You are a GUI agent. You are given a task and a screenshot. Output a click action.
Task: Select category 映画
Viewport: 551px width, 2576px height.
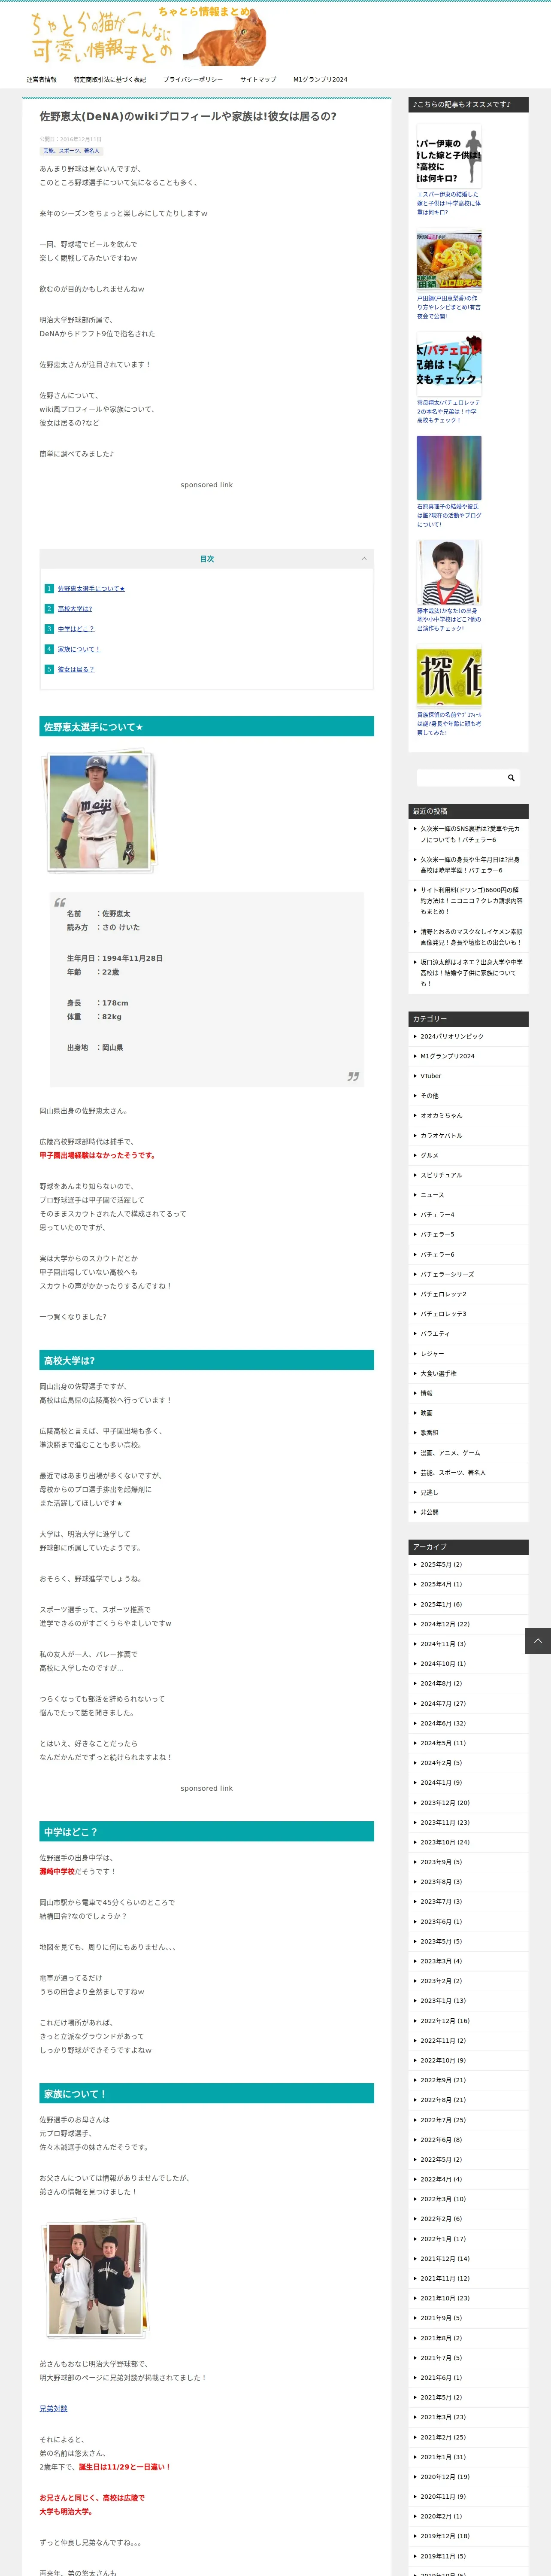pos(426,1413)
